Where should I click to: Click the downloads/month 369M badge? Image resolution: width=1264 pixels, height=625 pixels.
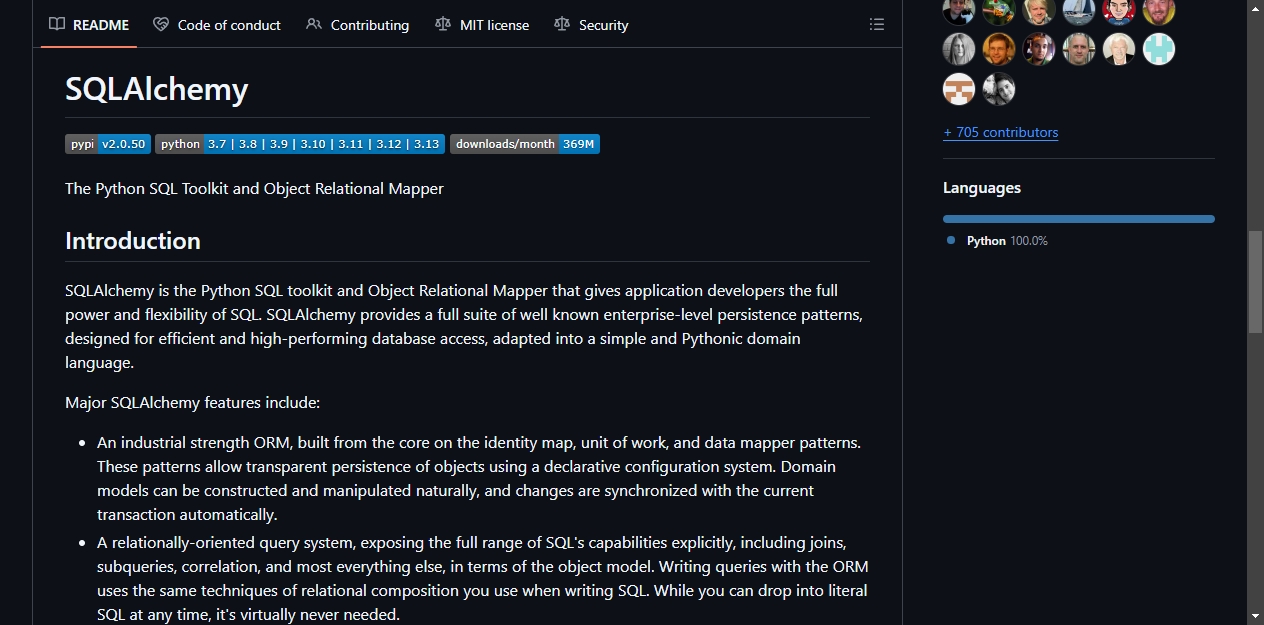[525, 144]
